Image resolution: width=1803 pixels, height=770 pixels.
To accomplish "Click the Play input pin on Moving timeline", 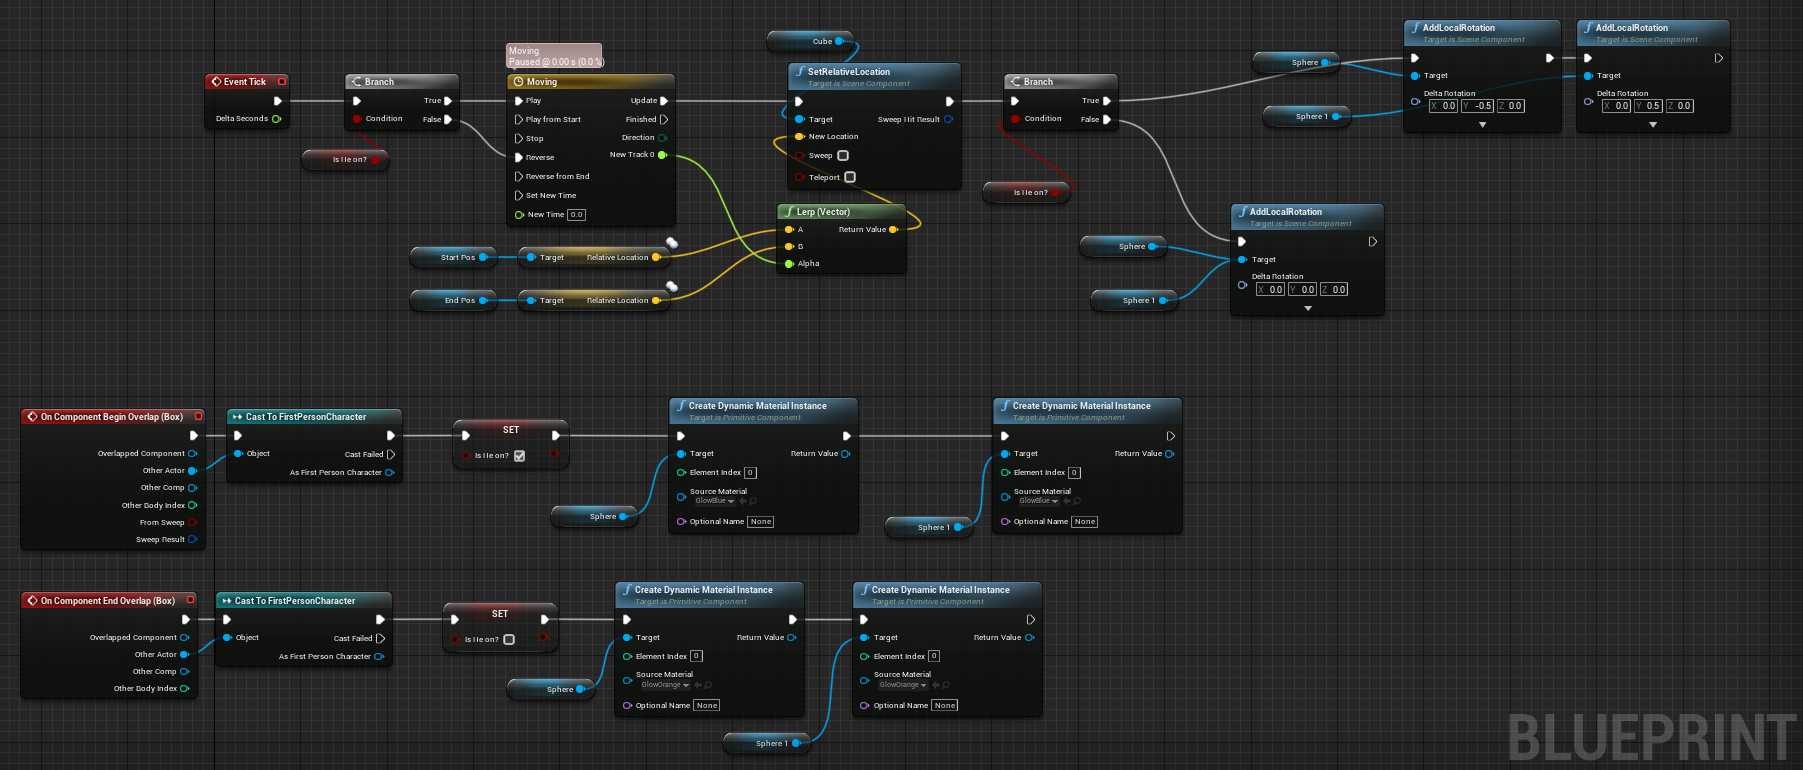I will click(518, 100).
